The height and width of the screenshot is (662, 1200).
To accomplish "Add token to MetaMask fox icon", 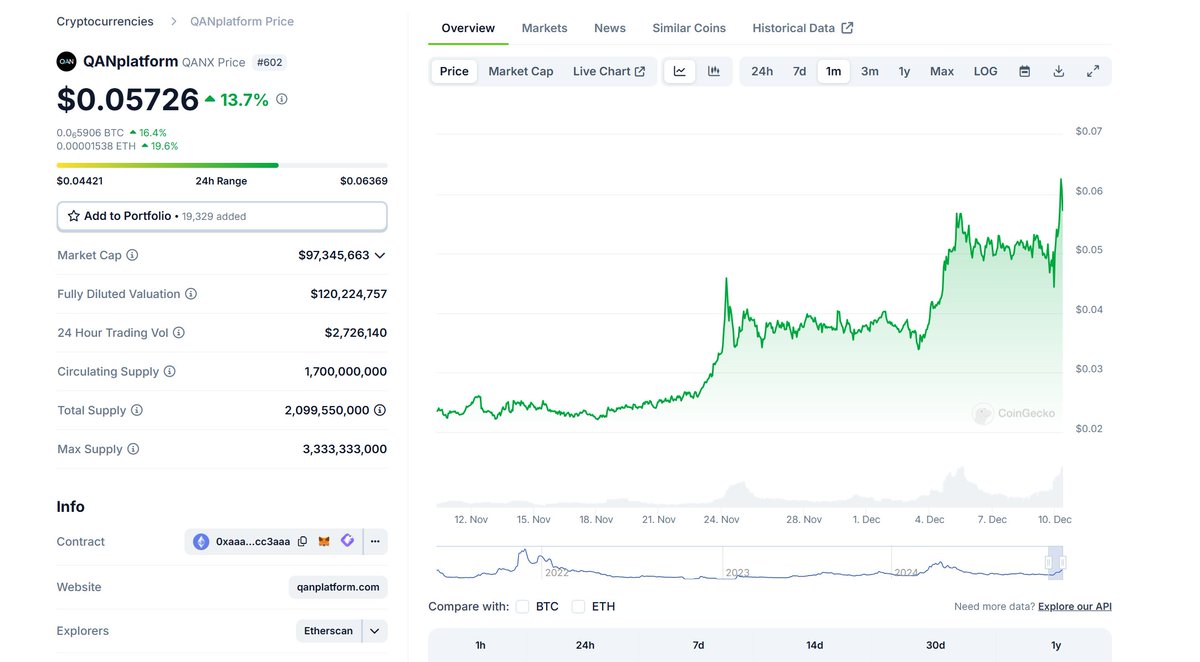I will coord(324,541).
